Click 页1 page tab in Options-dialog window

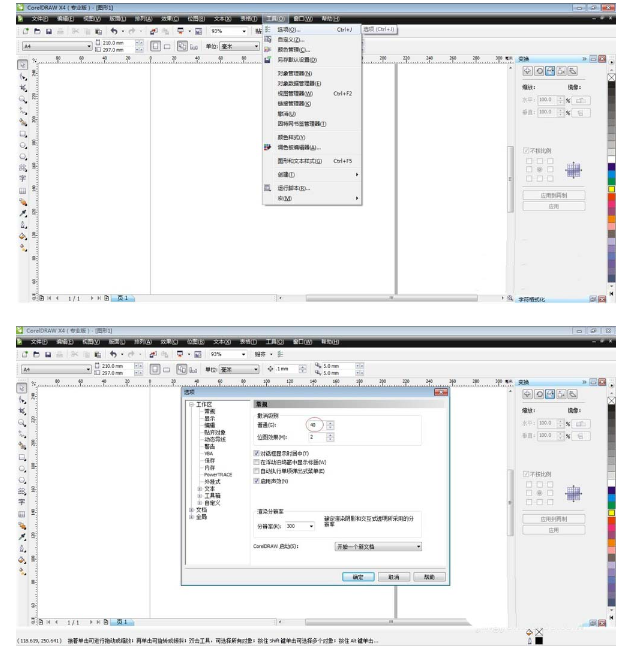(122, 622)
